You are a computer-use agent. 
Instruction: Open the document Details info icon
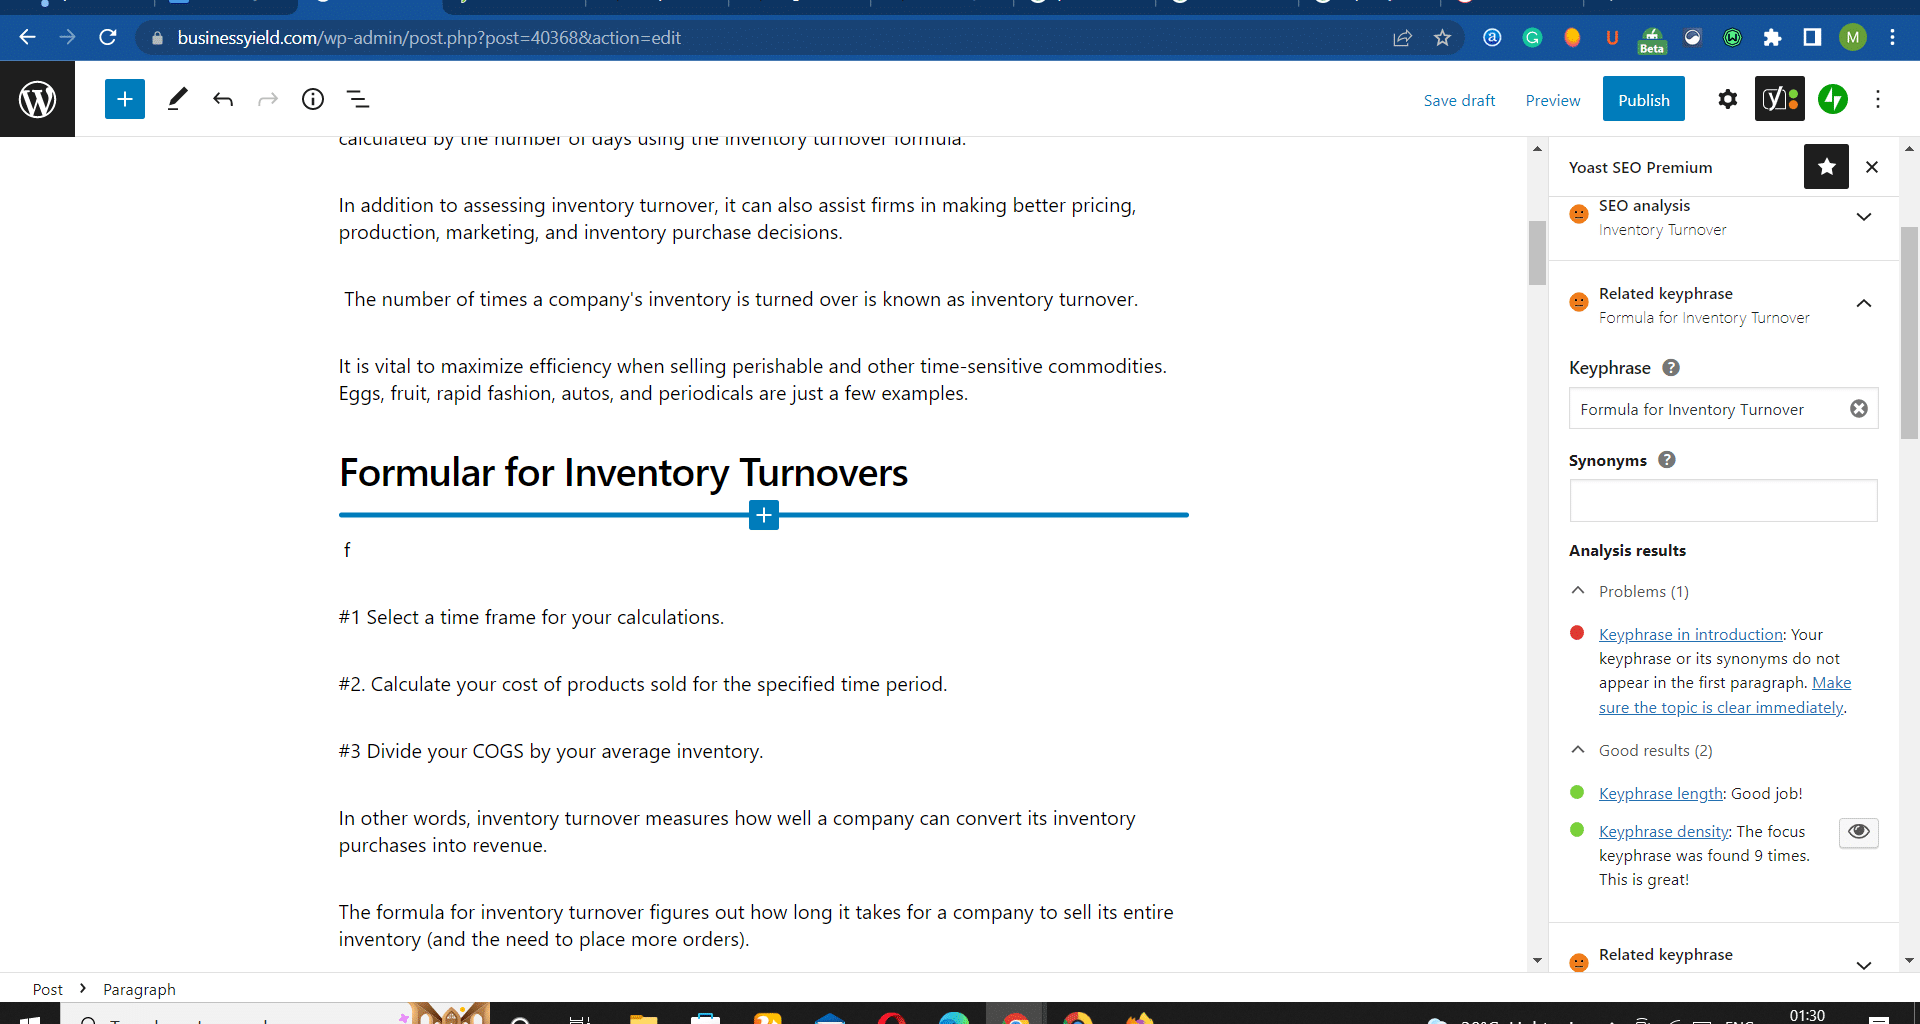(x=313, y=99)
